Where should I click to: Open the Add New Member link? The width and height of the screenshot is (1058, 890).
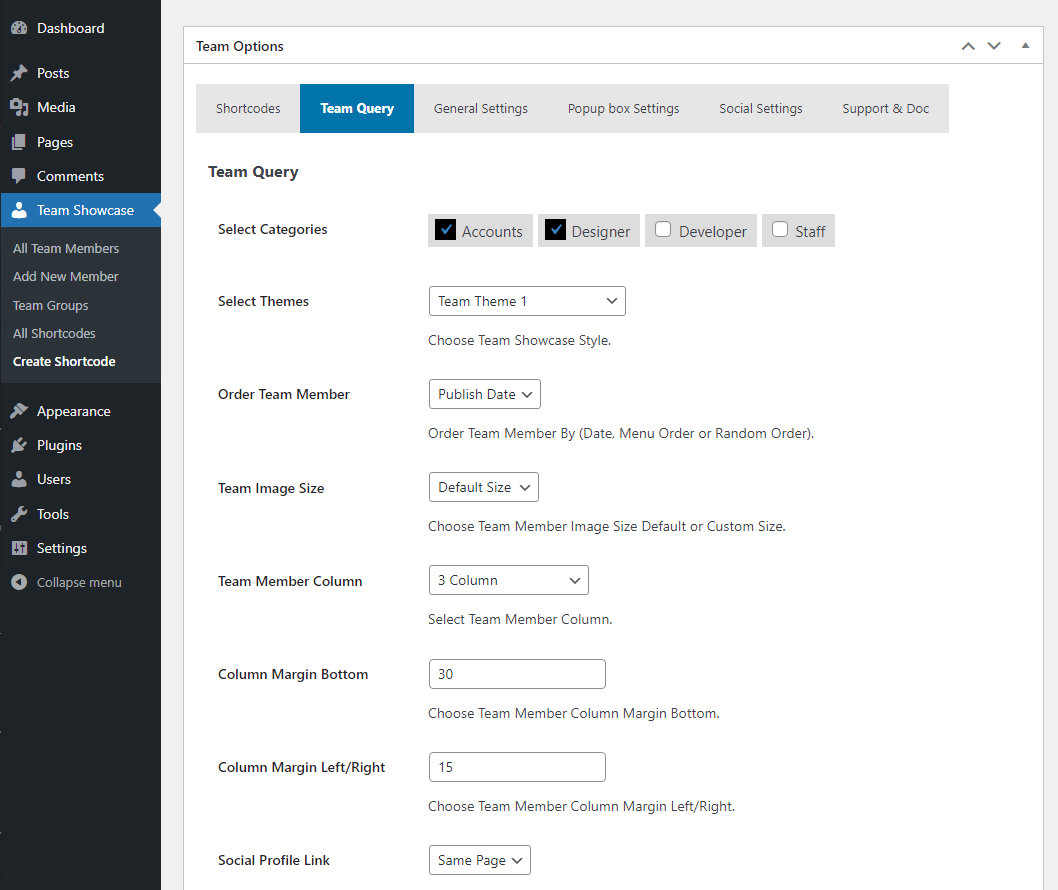click(66, 276)
